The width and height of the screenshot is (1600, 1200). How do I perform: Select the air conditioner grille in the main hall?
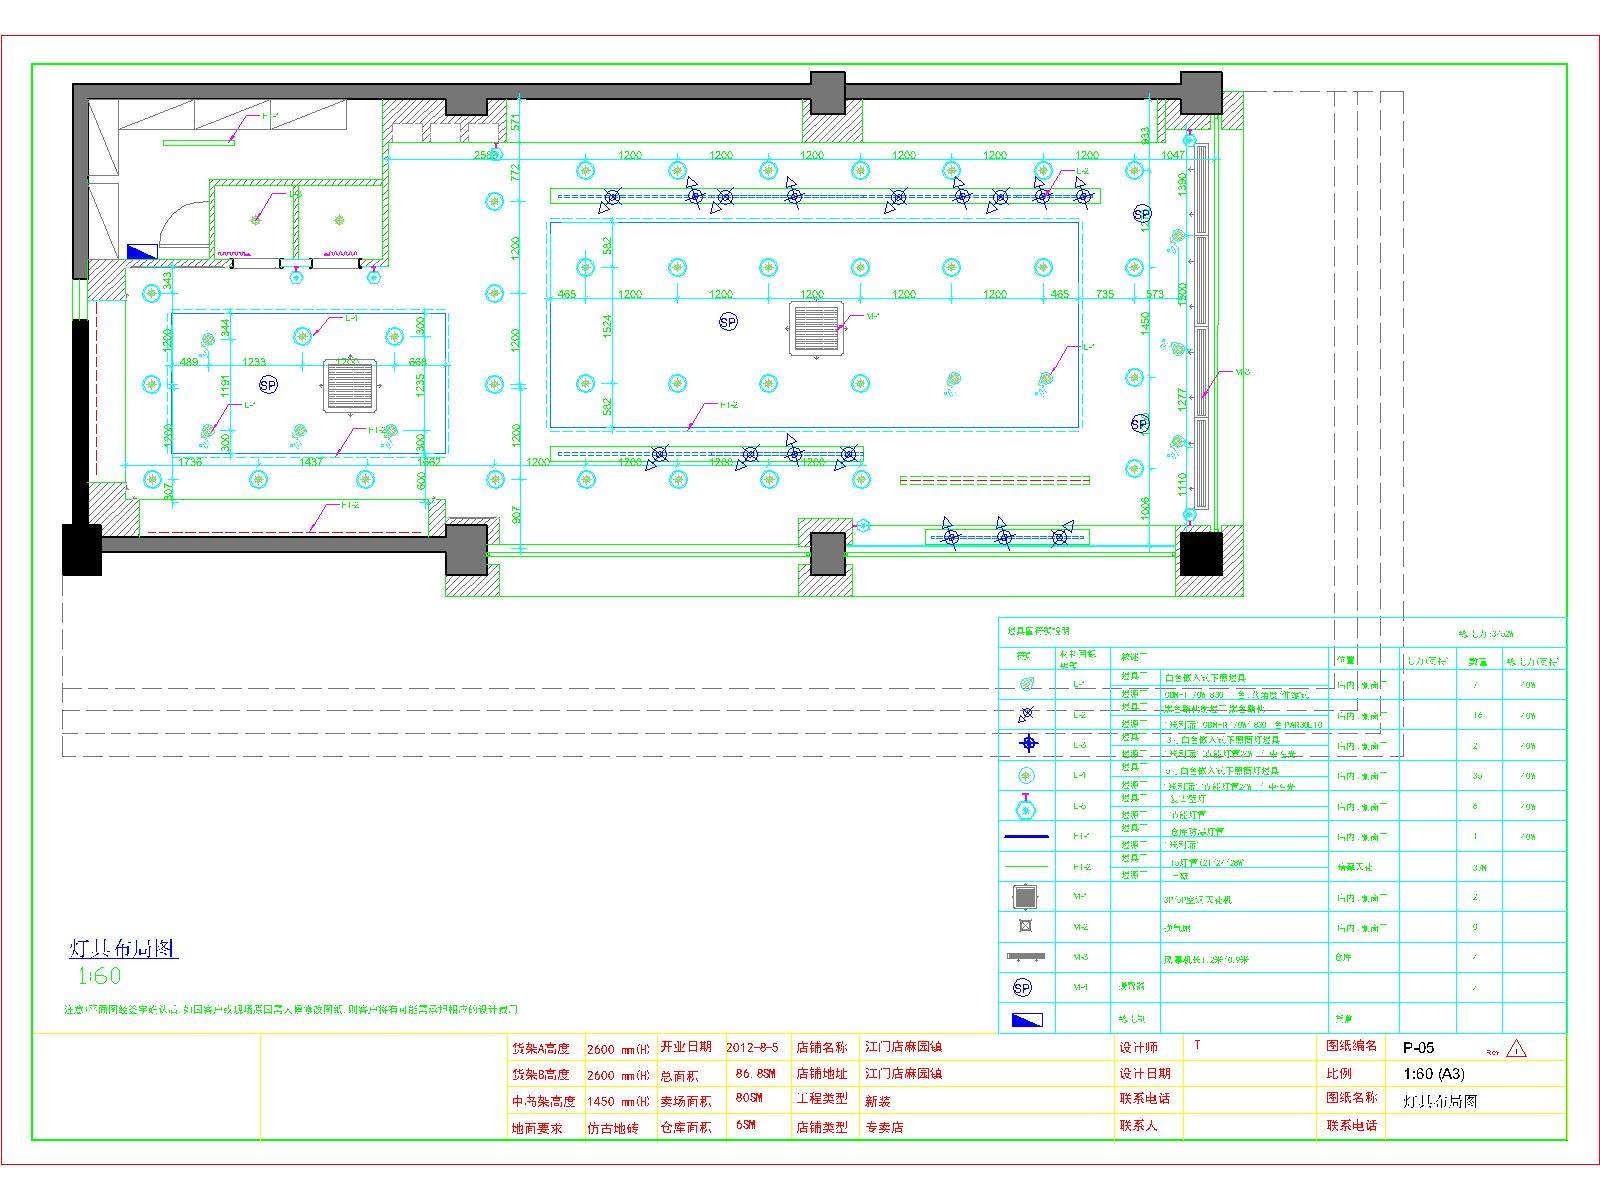817,328
